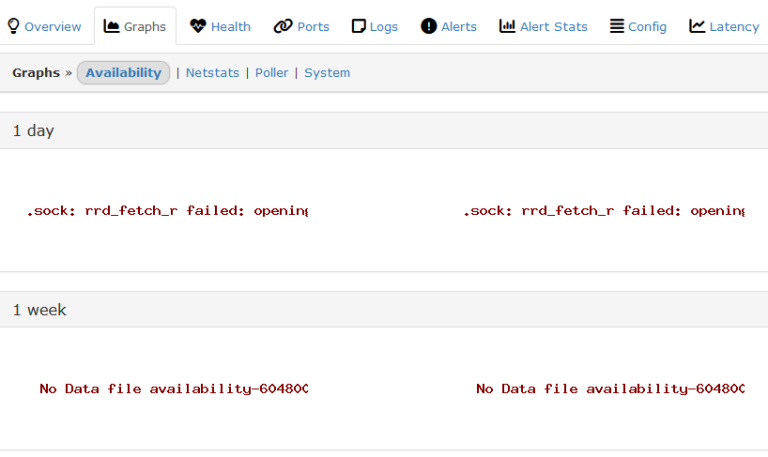This screenshot has height=457, width=768.
Task: Go to the Poller graphs link
Action: pos(271,73)
